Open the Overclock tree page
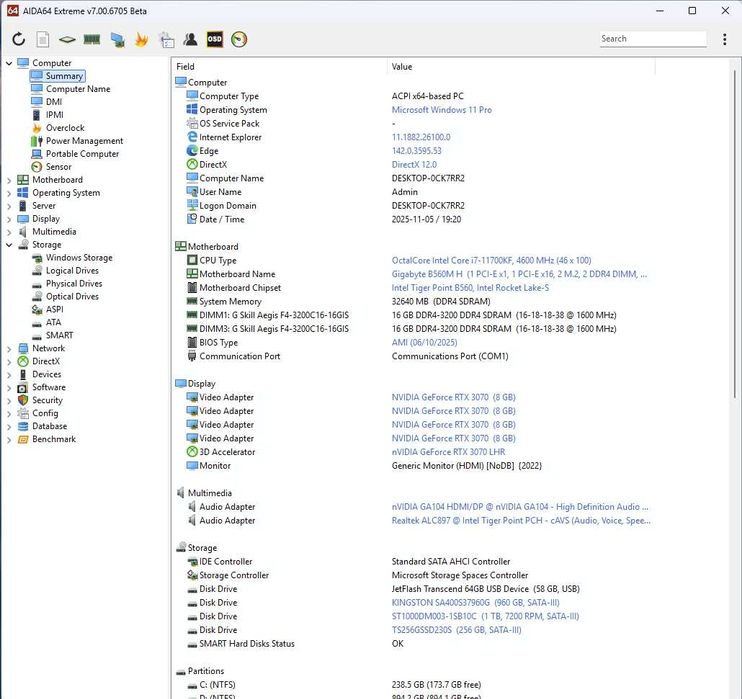Screen dimensions: 742x699 (65, 128)
